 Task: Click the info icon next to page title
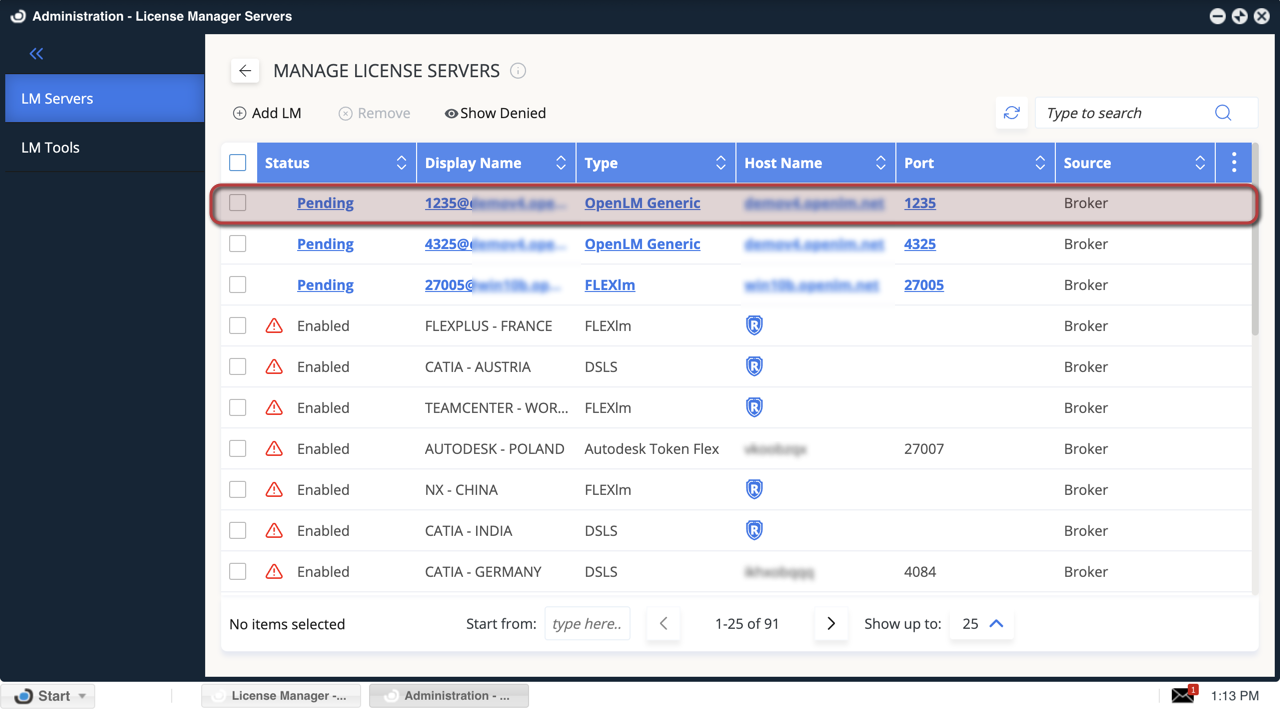point(518,71)
